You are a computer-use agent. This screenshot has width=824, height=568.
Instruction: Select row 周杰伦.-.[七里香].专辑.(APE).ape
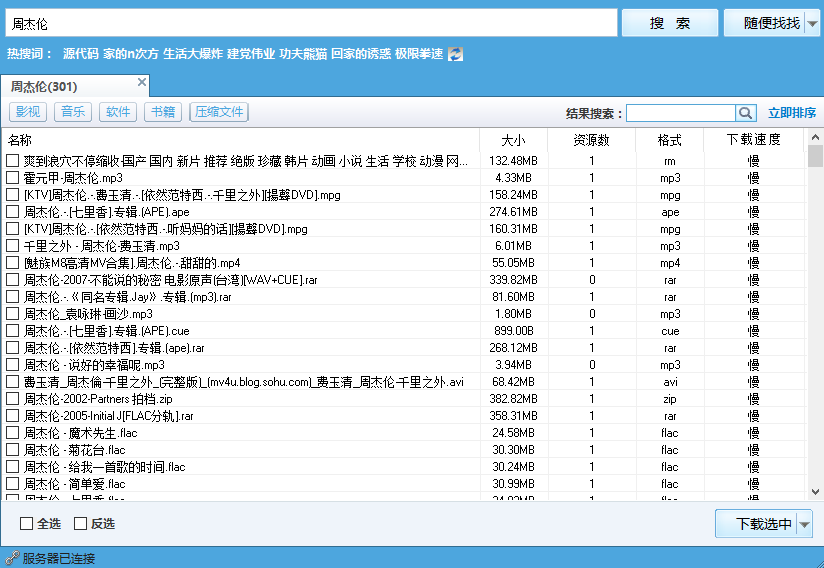coord(404,212)
